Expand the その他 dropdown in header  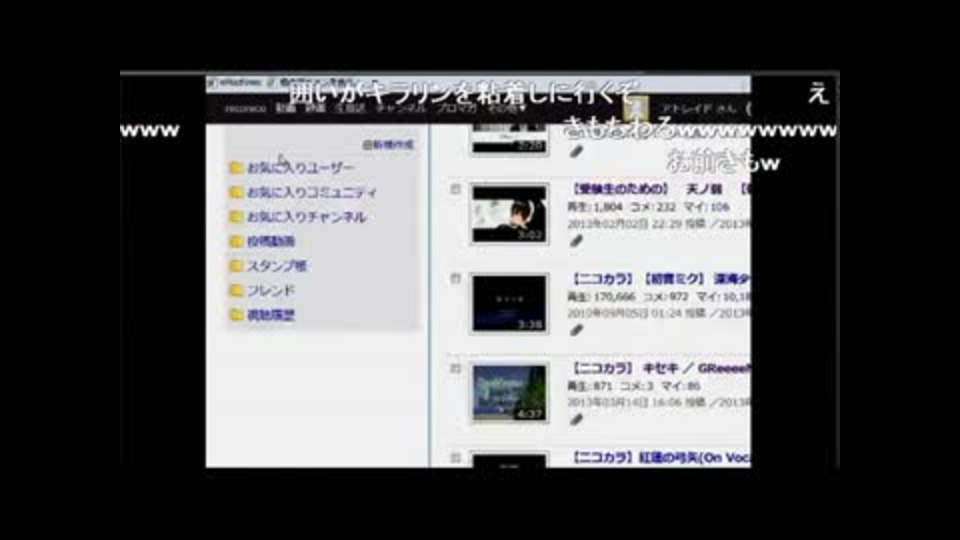click(x=507, y=108)
